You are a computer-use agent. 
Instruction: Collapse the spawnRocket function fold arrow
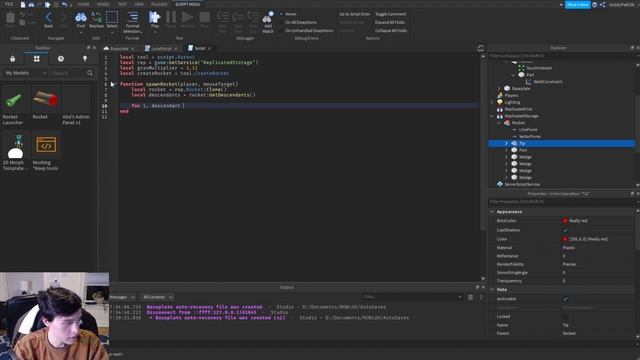point(115,84)
